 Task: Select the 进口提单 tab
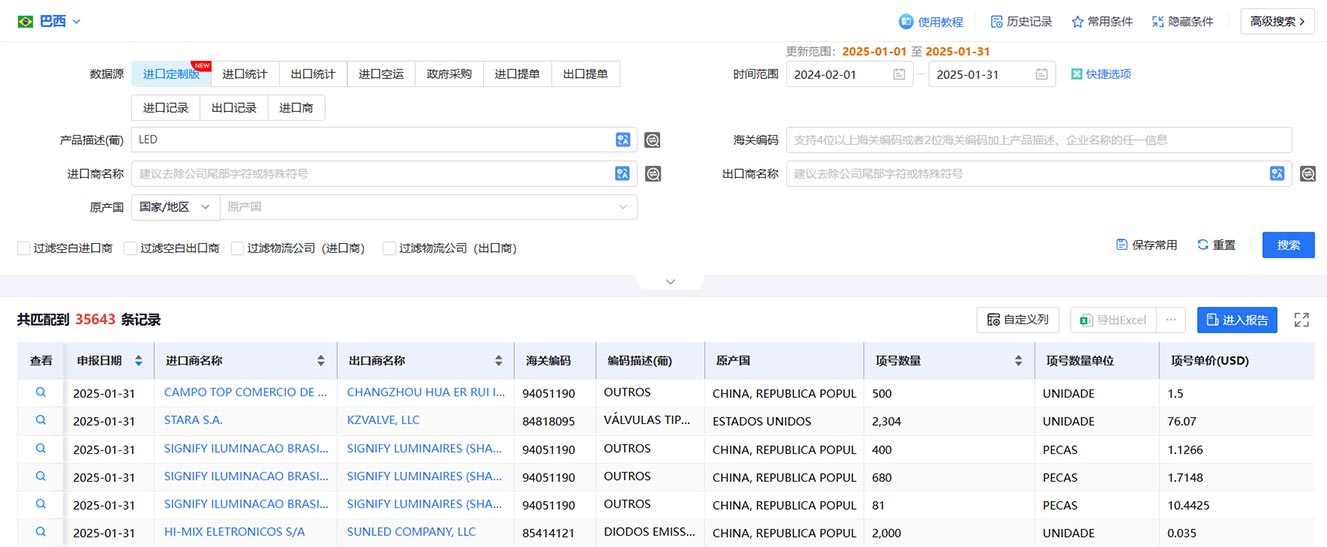click(x=517, y=74)
